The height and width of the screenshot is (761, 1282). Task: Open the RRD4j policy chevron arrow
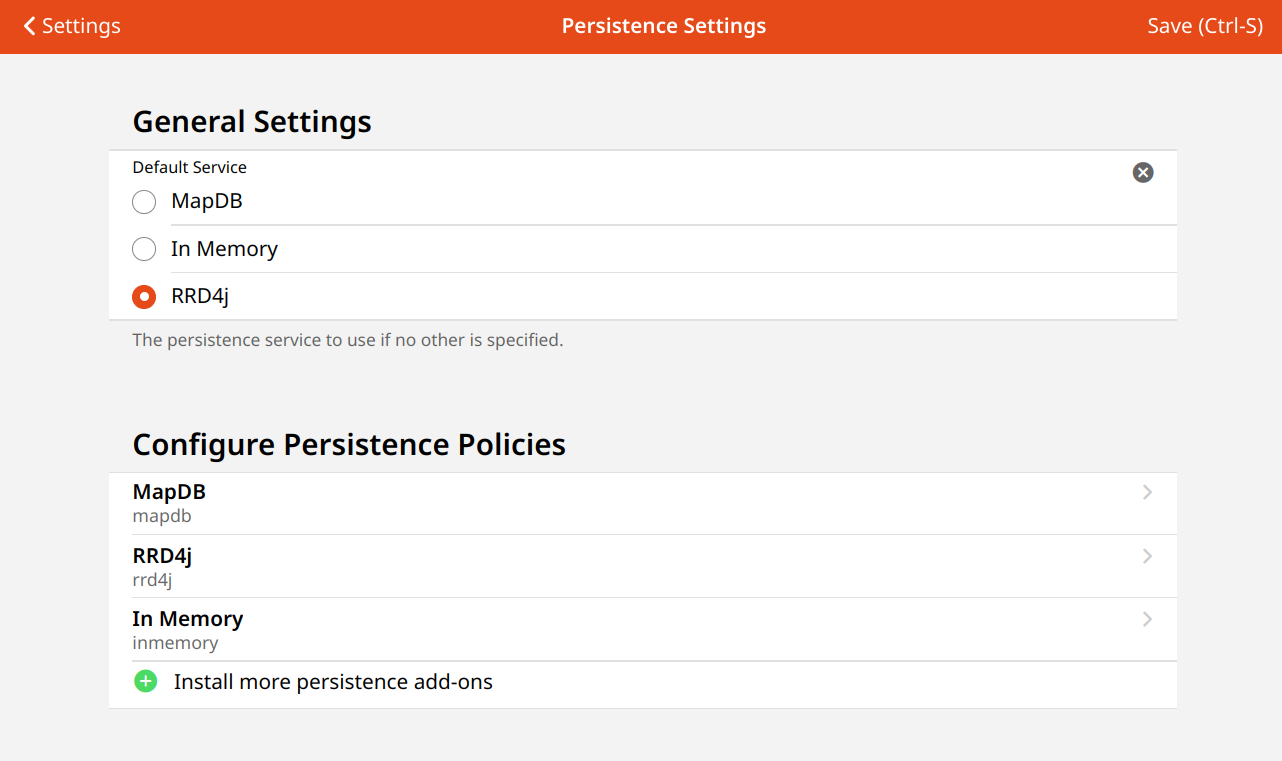pyautogui.click(x=1147, y=556)
